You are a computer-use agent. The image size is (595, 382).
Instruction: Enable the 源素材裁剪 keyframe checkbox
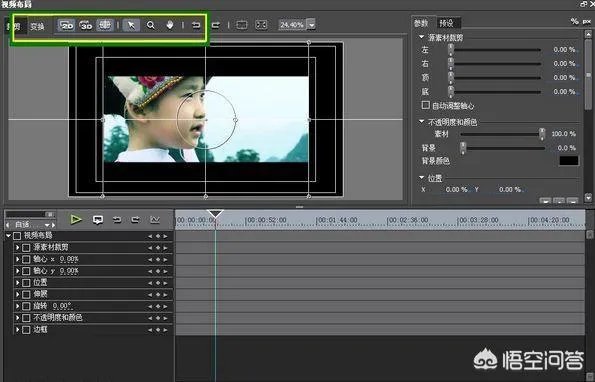click(x=26, y=248)
